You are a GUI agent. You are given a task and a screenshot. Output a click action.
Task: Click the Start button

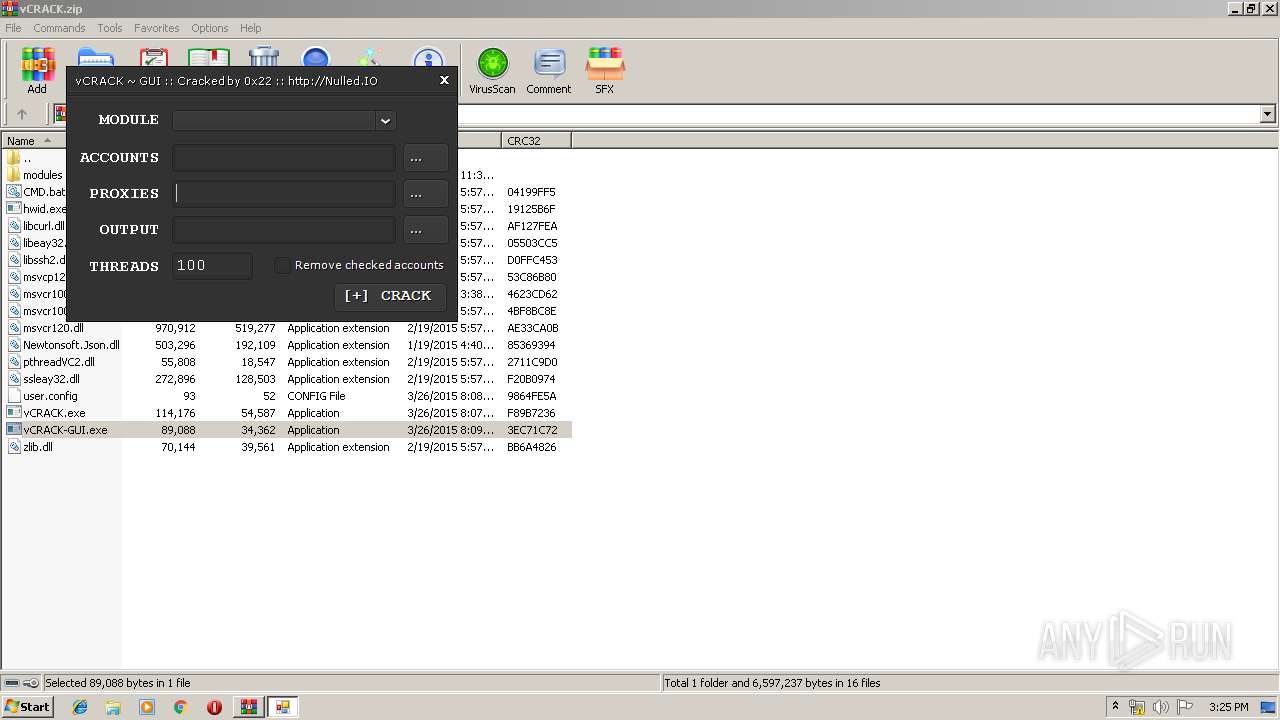(x=28, y=707)
